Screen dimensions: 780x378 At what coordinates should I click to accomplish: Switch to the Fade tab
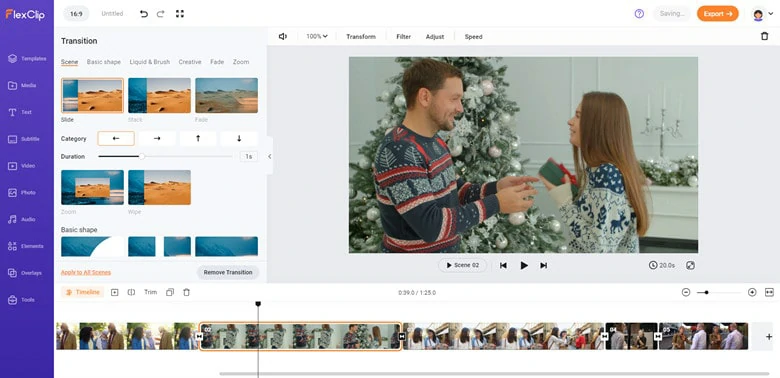(217, 62)
